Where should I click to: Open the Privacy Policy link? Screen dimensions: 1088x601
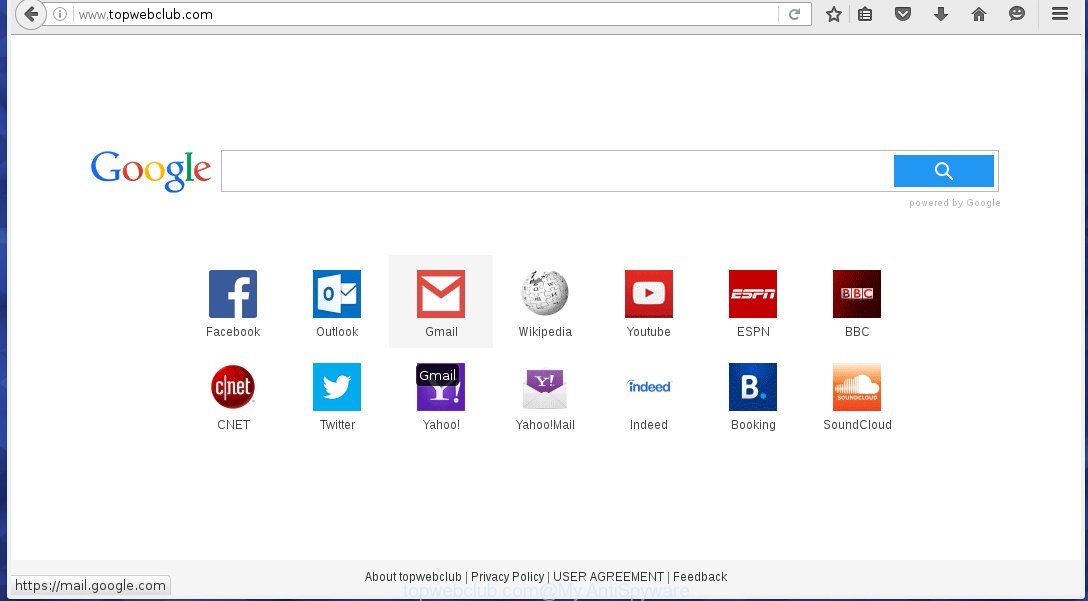point(507,577)
